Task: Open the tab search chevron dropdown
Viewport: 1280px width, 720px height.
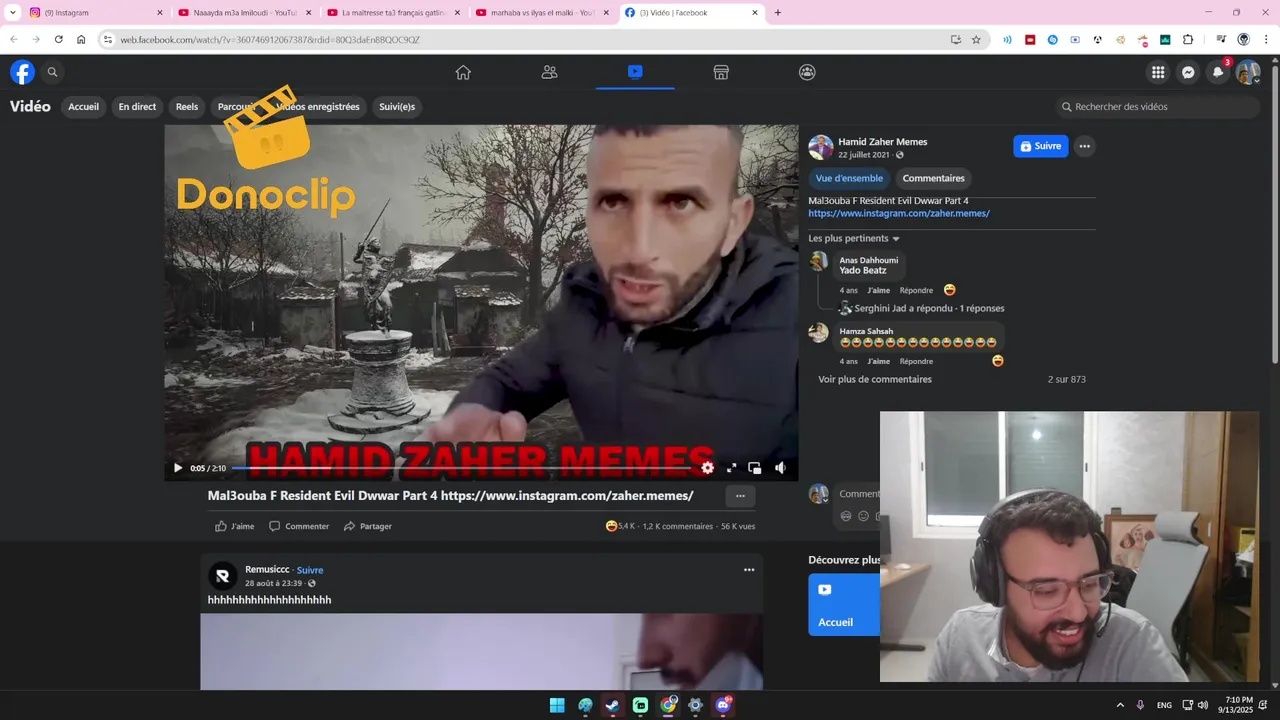Action: coord(12,12)
